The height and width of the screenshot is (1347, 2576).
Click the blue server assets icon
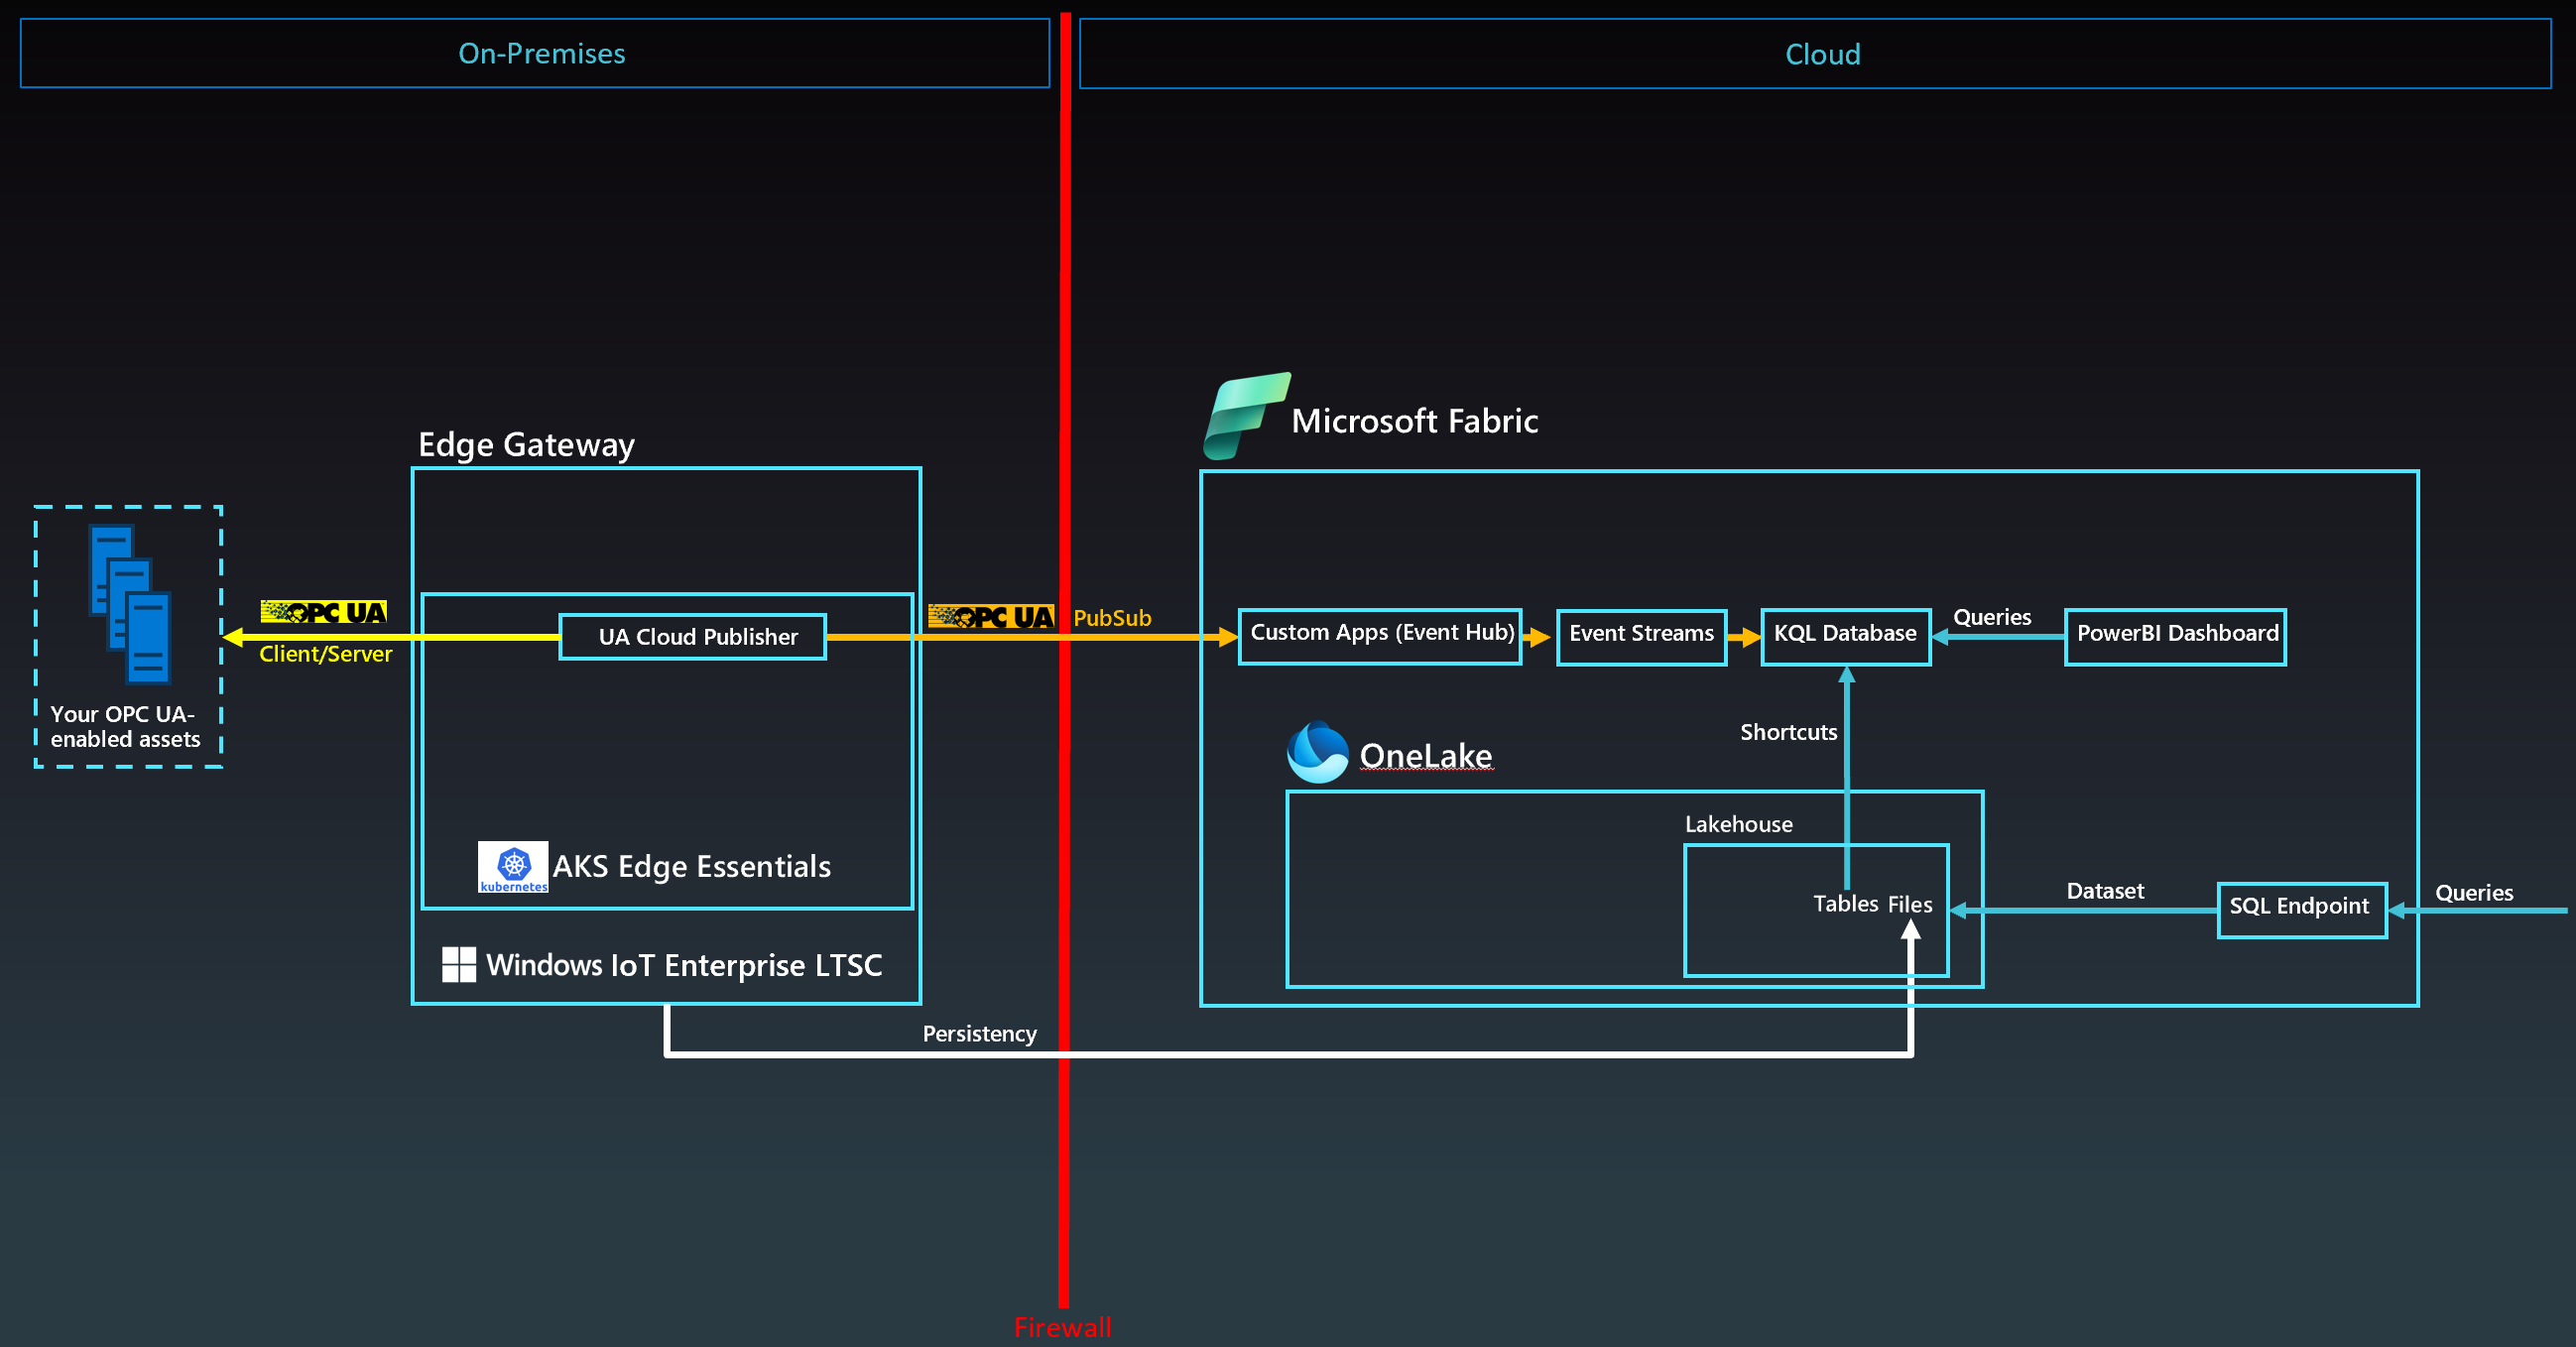click(x=130, y=604)
